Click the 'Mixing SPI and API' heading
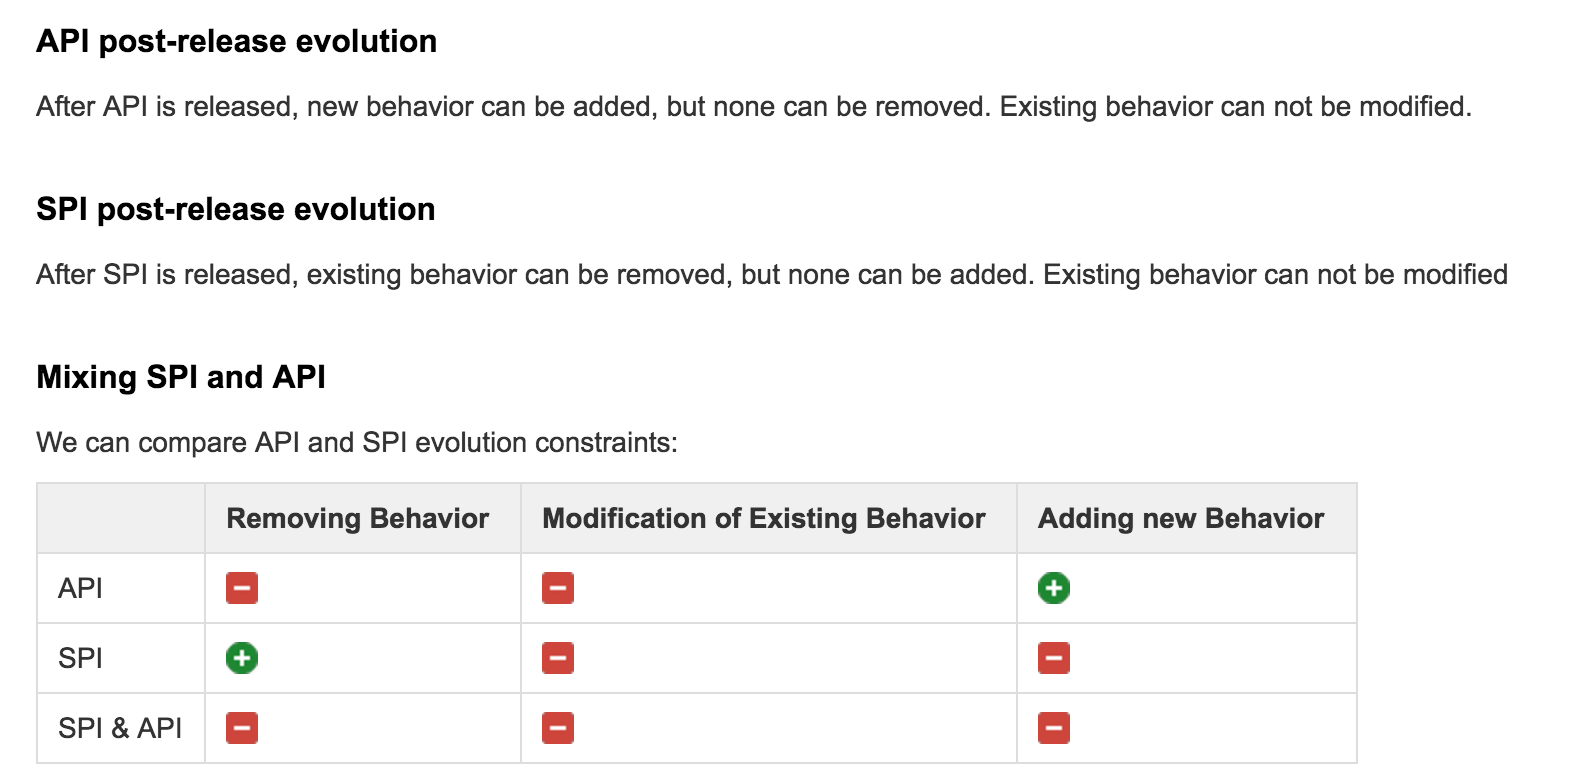Viewport: 1580px width, 784px height. (181, 377)
